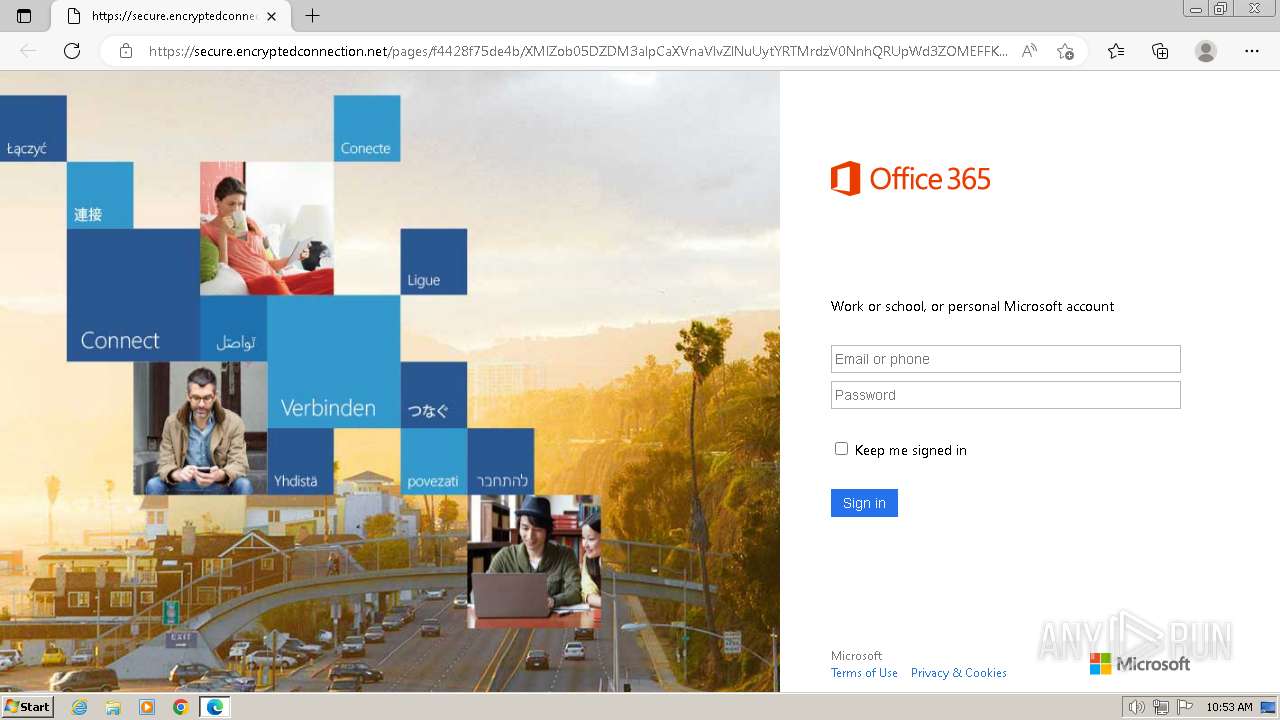This screenshot has width=1280, height=720.
Task: Open the tab actions menu icon
Action: coord(24,16)
